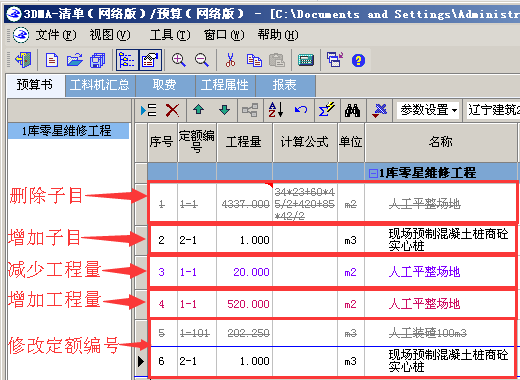Toggle the properties panel toolbar button
The height and width of the screenshot is (380, 520).
click(x=150, y=60)
